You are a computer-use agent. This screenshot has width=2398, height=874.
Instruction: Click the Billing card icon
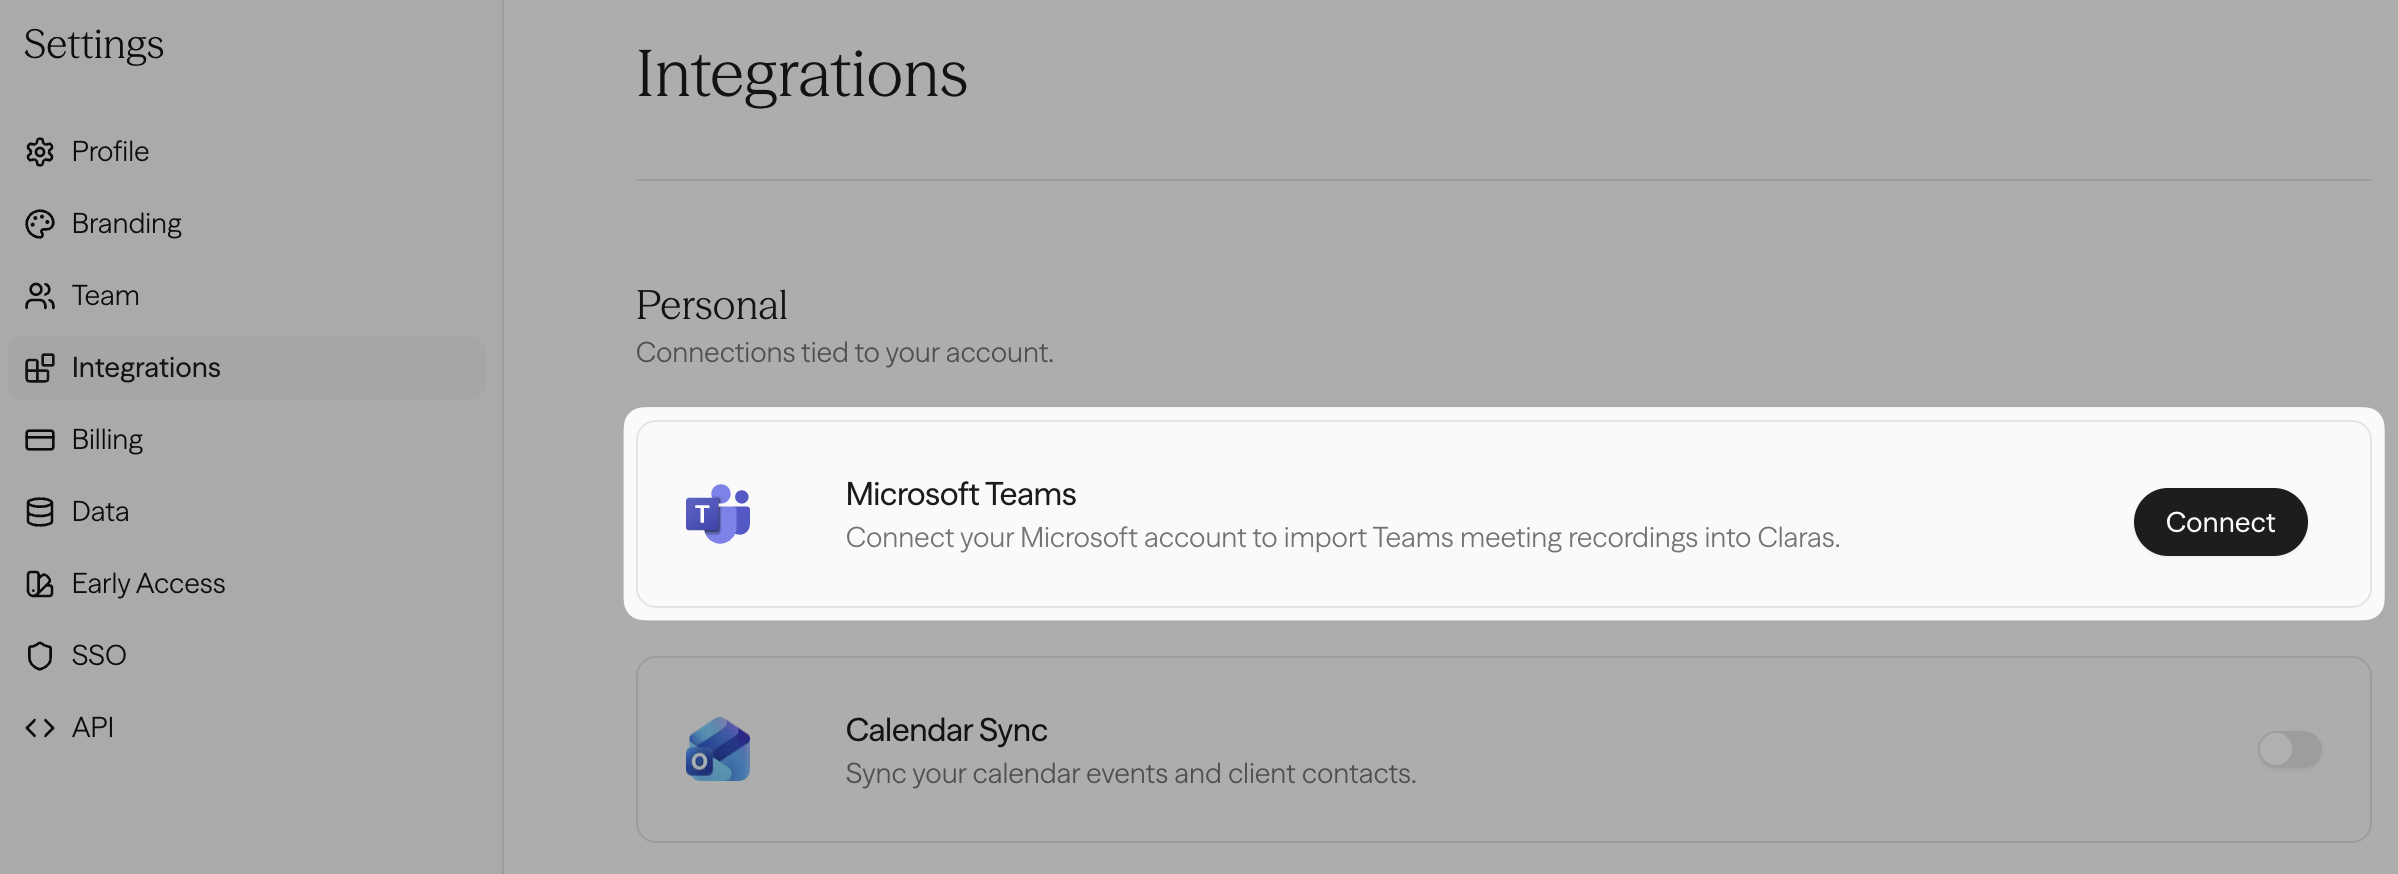[x=40, y=440]
